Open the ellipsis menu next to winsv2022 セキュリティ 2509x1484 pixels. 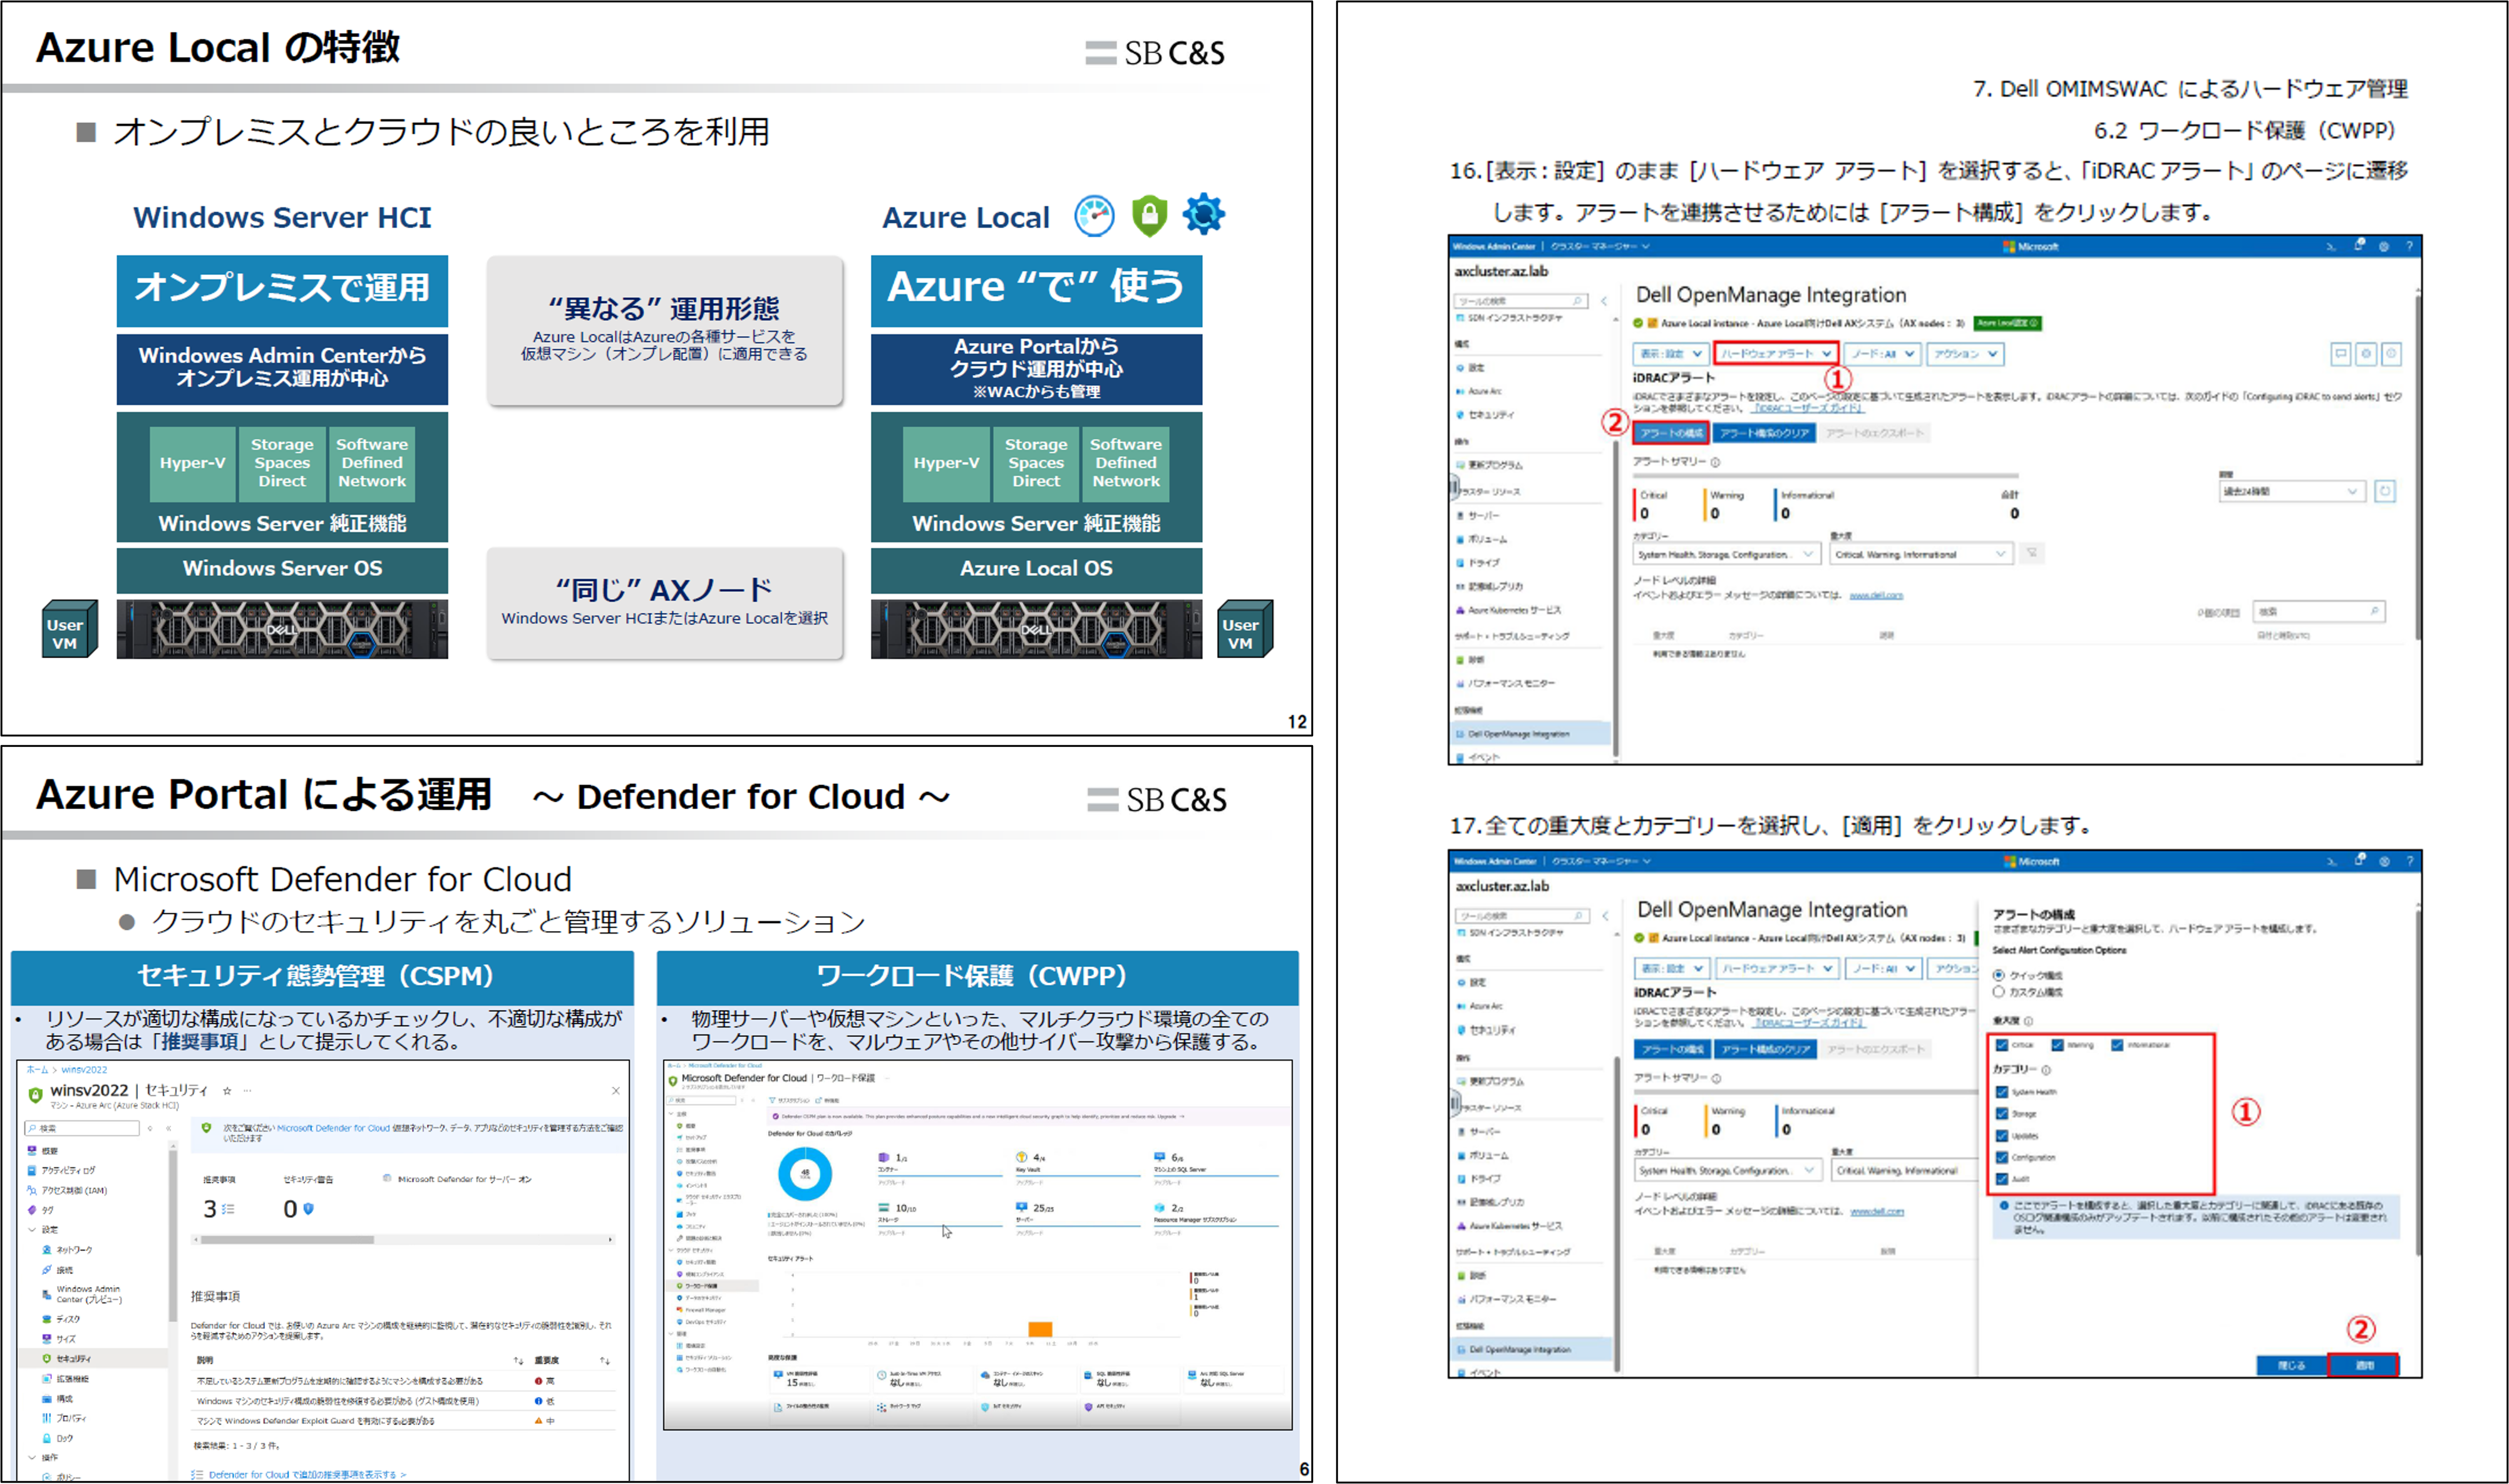click(247, 1091)
